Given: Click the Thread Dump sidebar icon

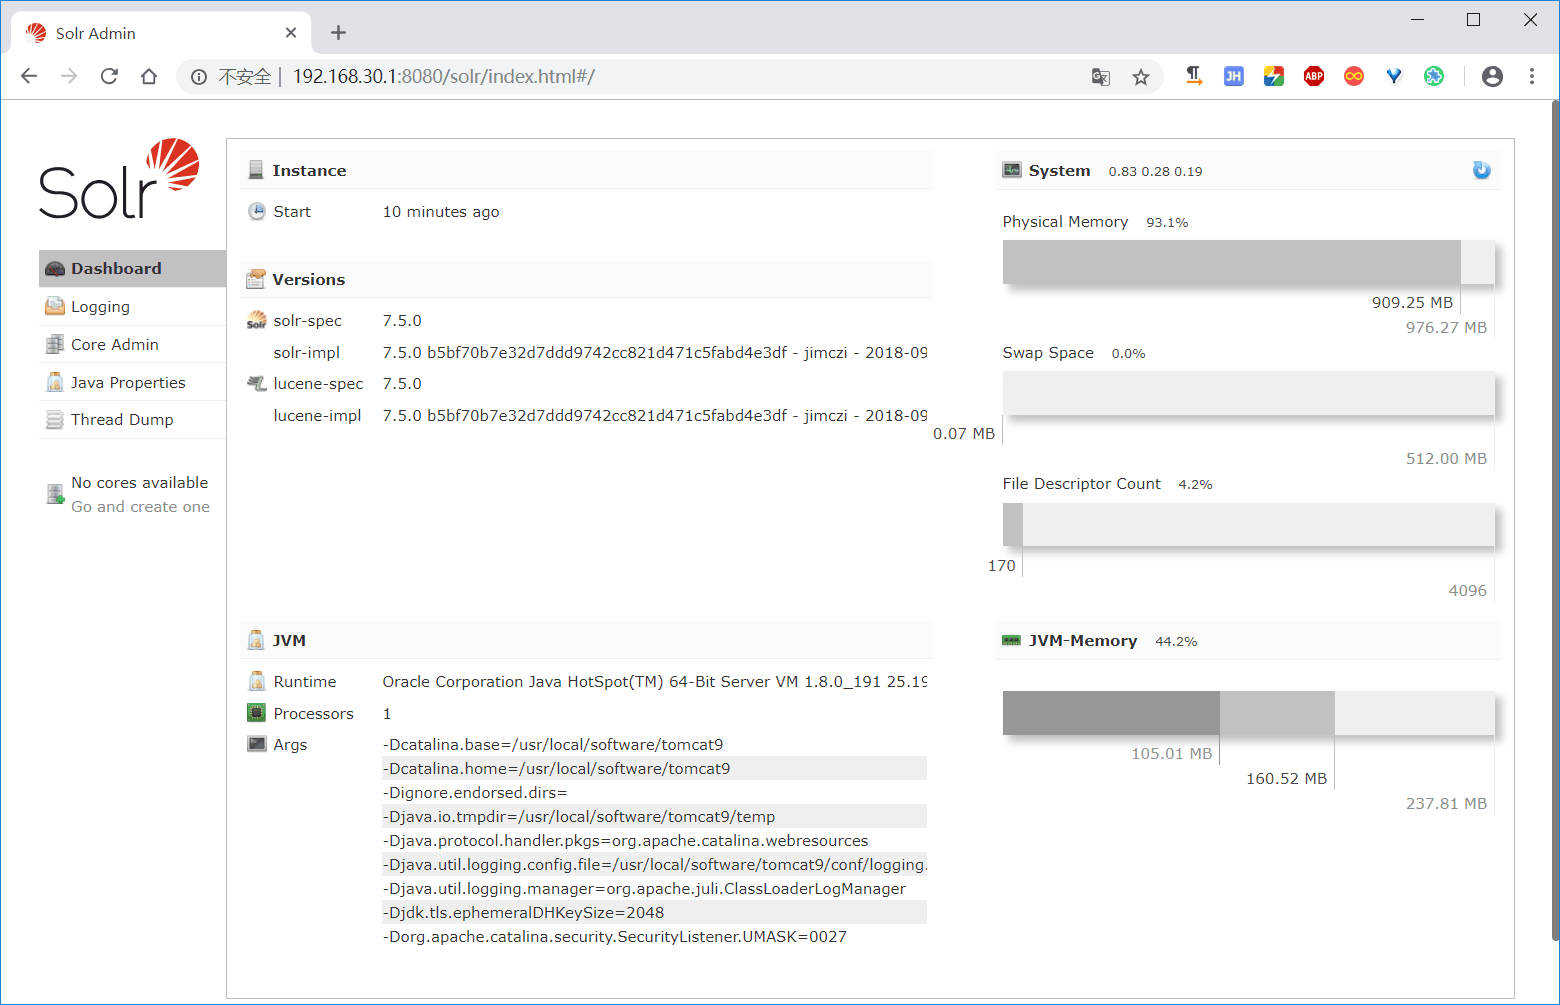Looking at the screenshot, I should coord(55,419).
